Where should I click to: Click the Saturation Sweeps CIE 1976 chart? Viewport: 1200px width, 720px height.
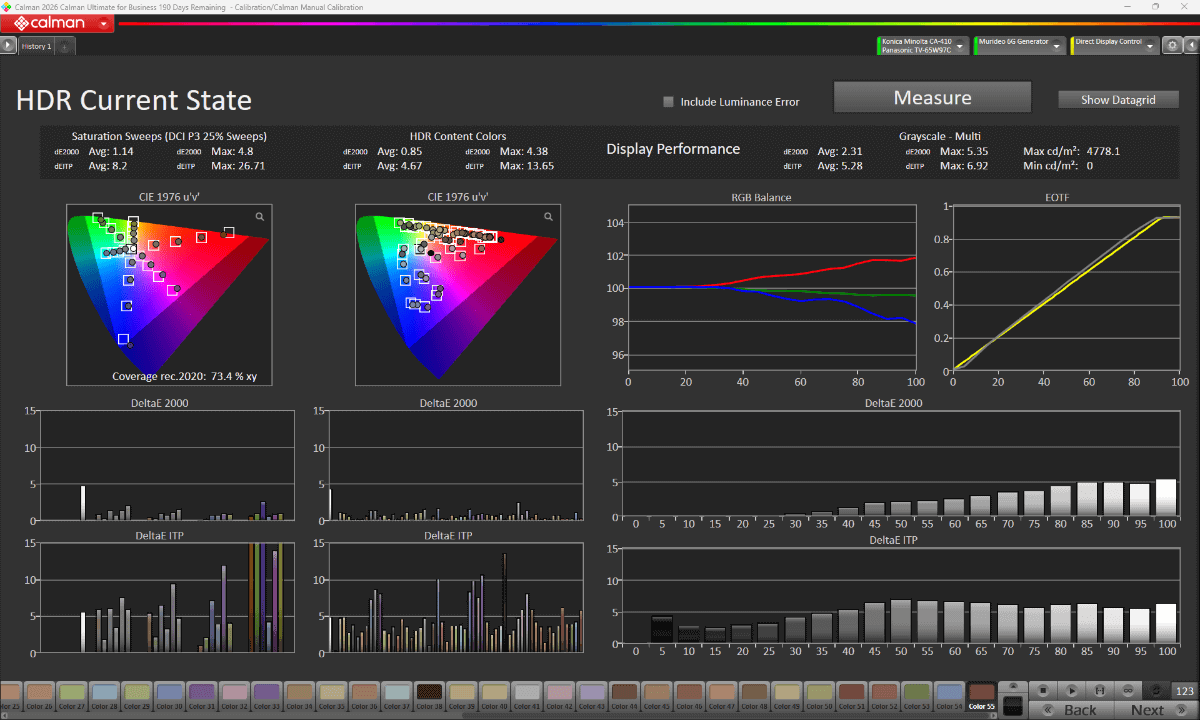click(168, 295)
